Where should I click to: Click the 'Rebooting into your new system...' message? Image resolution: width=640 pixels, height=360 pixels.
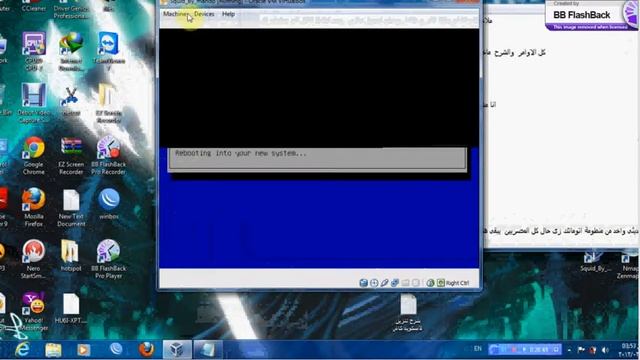[x=240, y=153]
